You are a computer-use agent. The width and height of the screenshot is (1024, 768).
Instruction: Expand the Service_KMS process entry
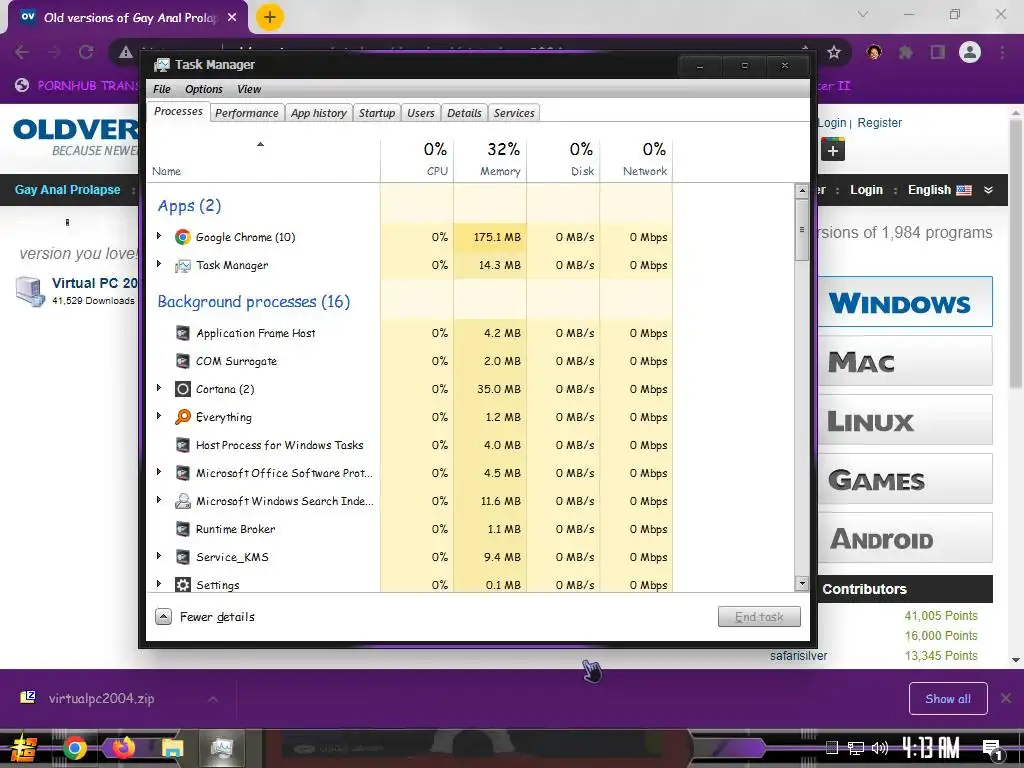(x=159, y=556)
